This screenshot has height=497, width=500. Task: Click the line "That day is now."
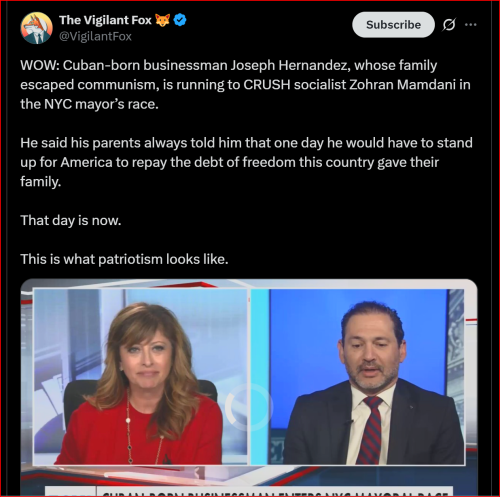pyautogui.click(x=71, y=221)
